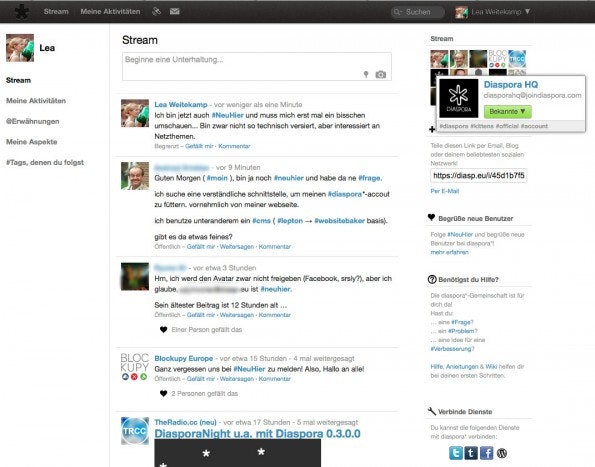This screenshot has width=595, height=467.
Task: Open Meine Aktivitäten in top navigation
Action: pyautogui.click(x=110, y=11)
